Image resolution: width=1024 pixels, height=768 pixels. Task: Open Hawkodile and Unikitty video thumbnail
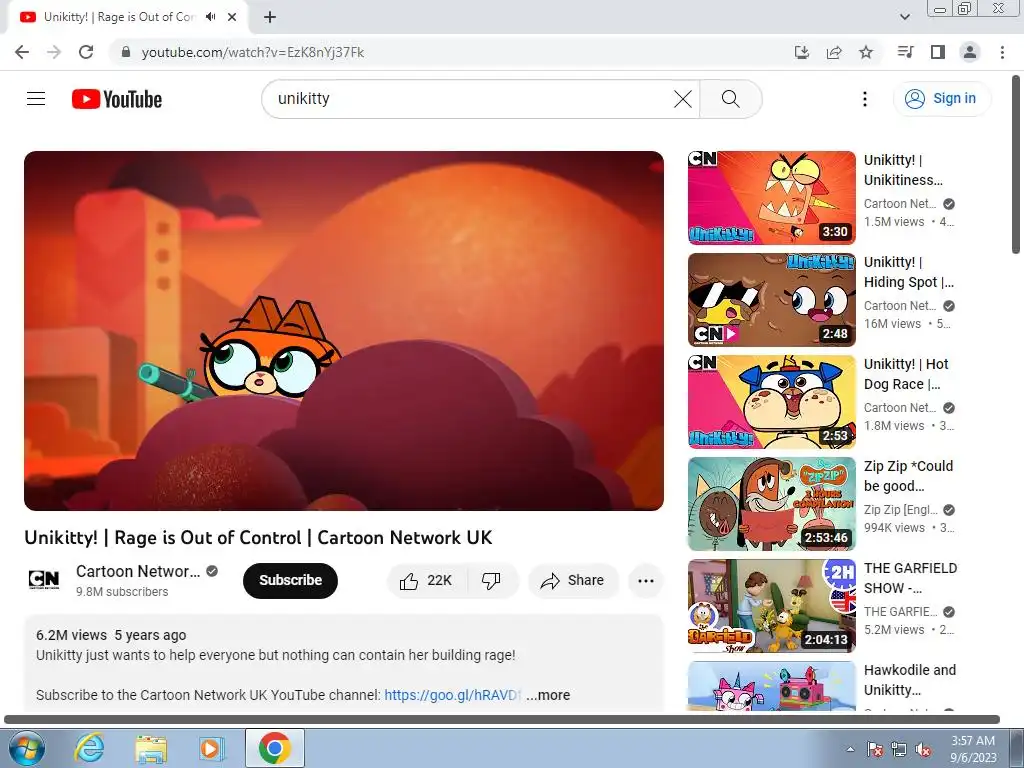coord(771,686)
